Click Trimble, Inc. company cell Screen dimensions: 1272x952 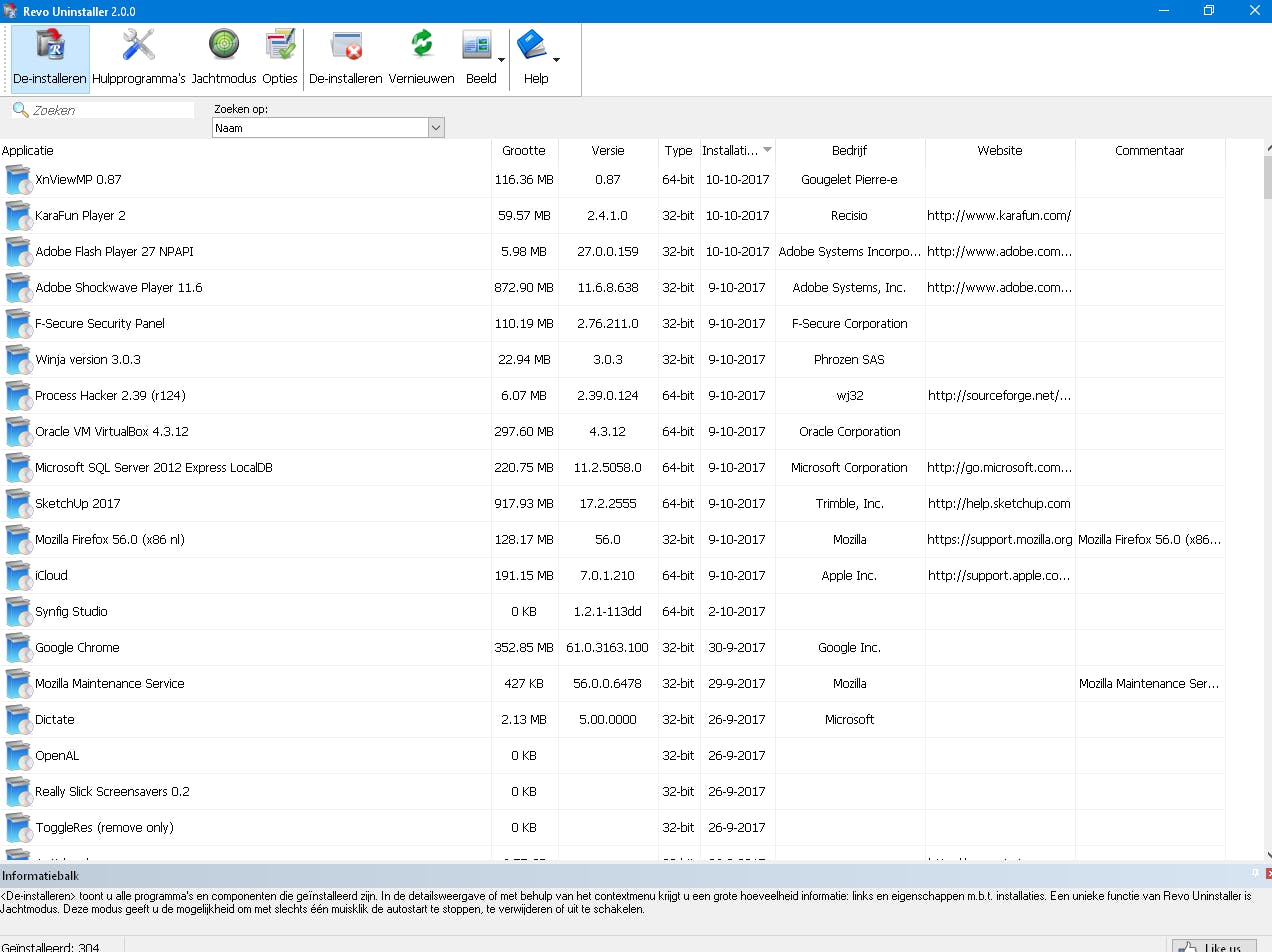tap(849, 503)
